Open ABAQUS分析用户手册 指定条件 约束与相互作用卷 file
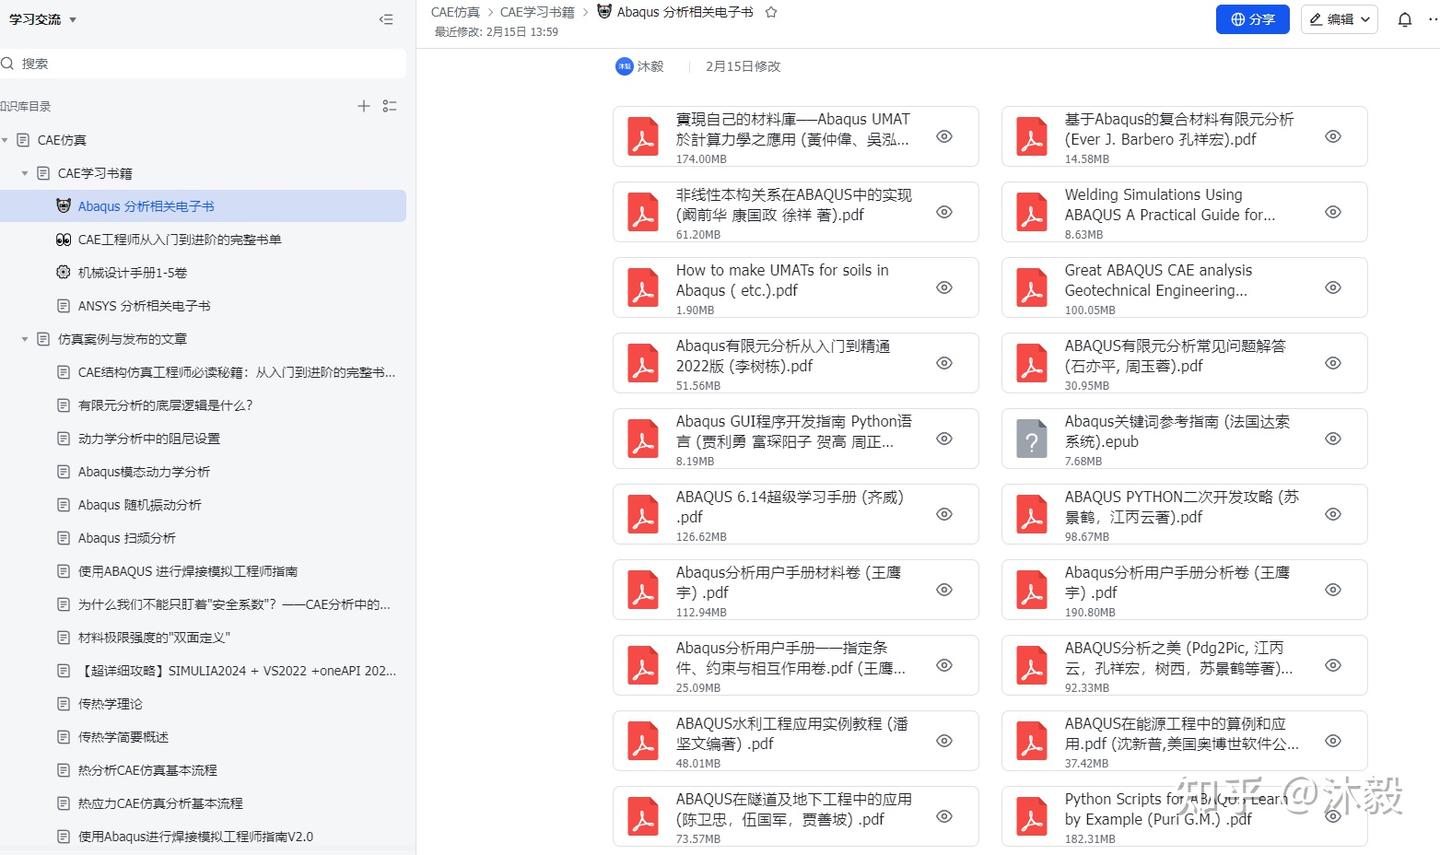1440x855 pixels. [x=795, y=666]
